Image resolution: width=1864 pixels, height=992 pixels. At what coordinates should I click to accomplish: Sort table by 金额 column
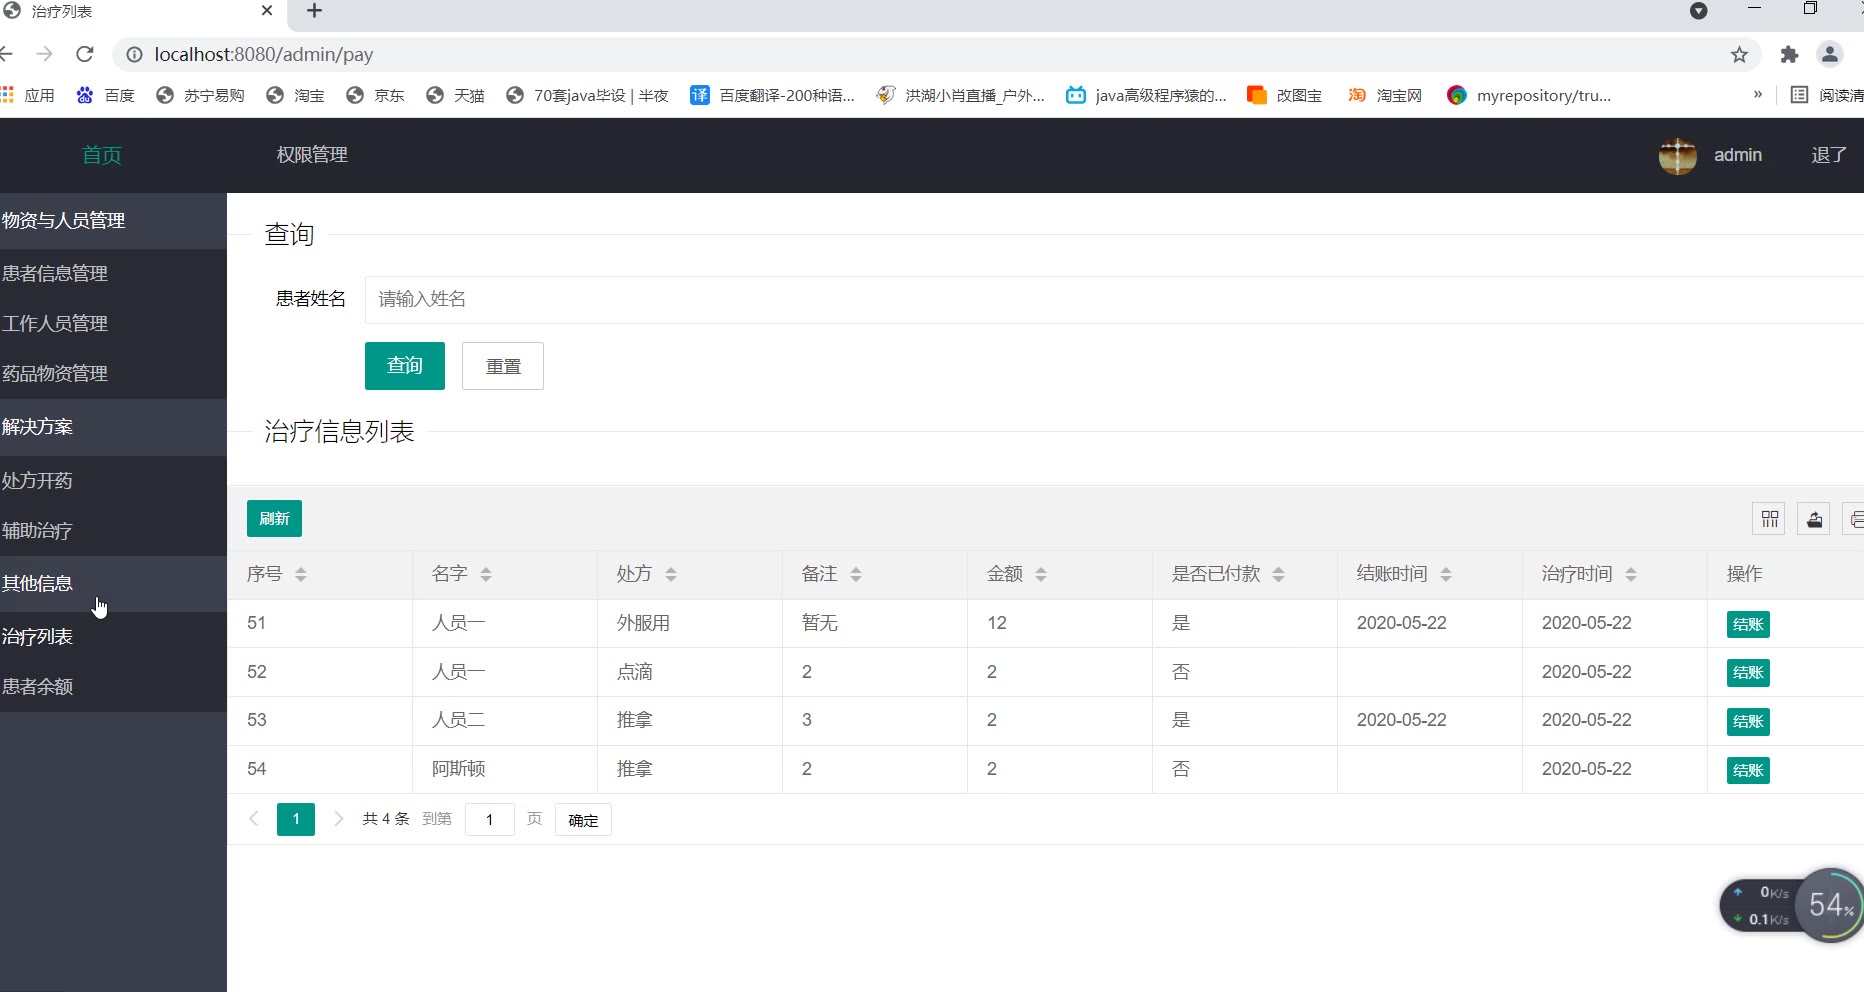tap(1041, 574)
